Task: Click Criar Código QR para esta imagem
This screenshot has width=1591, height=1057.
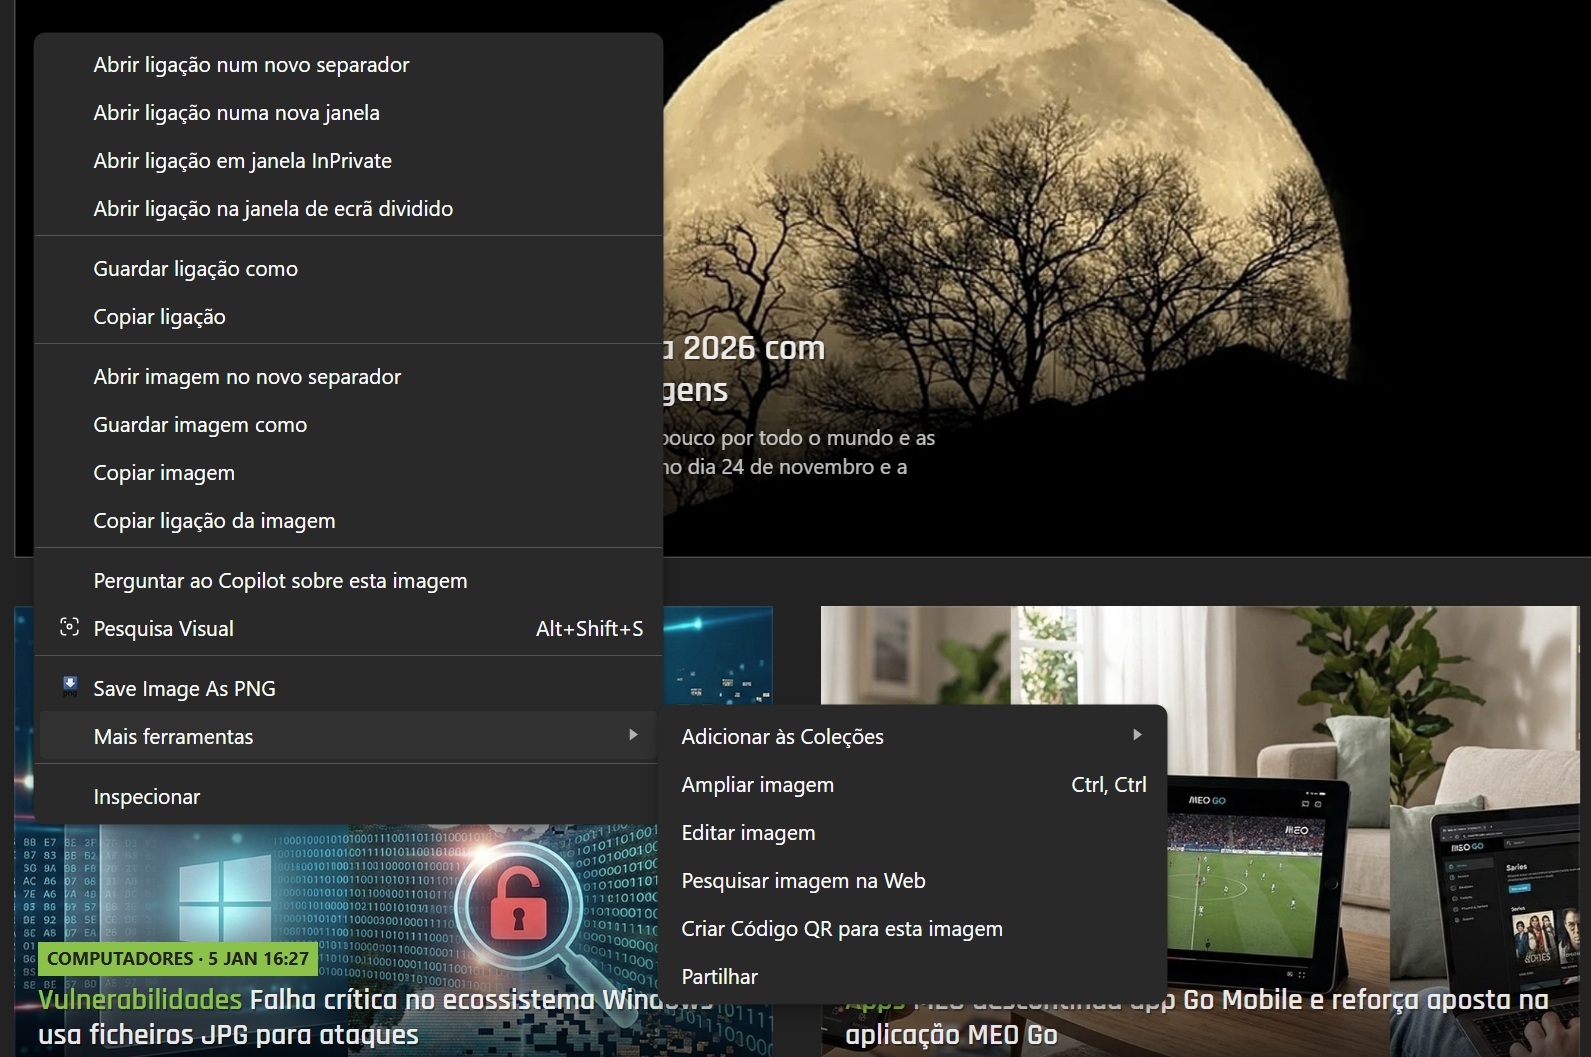Action: coord(841,929)
